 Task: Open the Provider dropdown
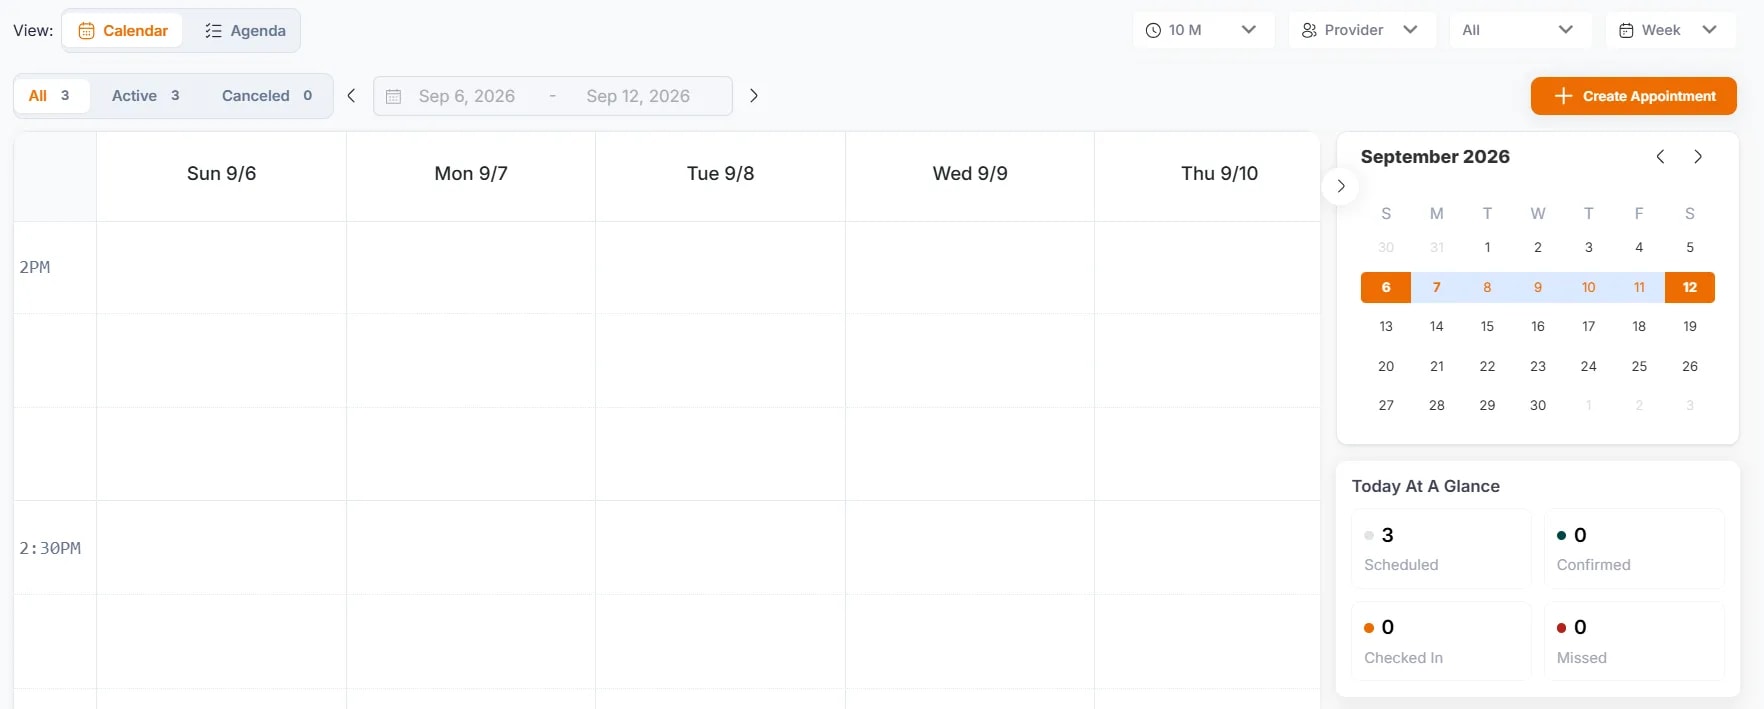tap(1362, 30)
